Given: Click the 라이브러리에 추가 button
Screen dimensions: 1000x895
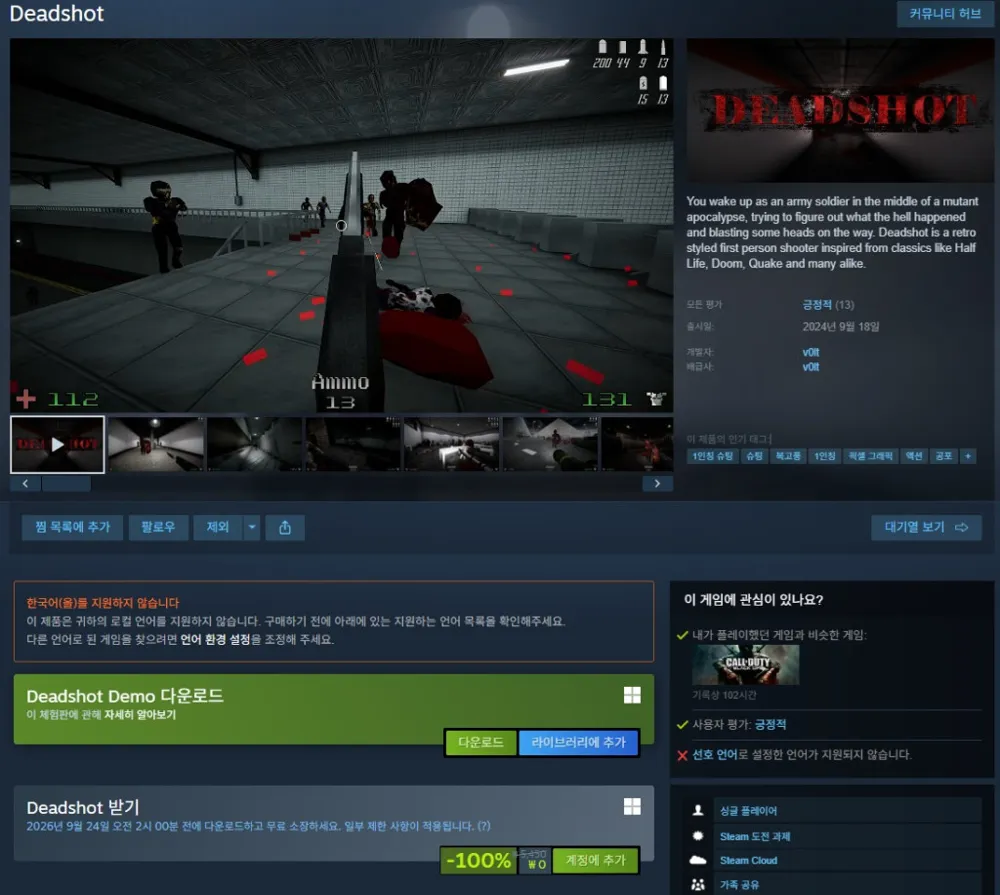Looking at the screenshot, I should 578,743.
